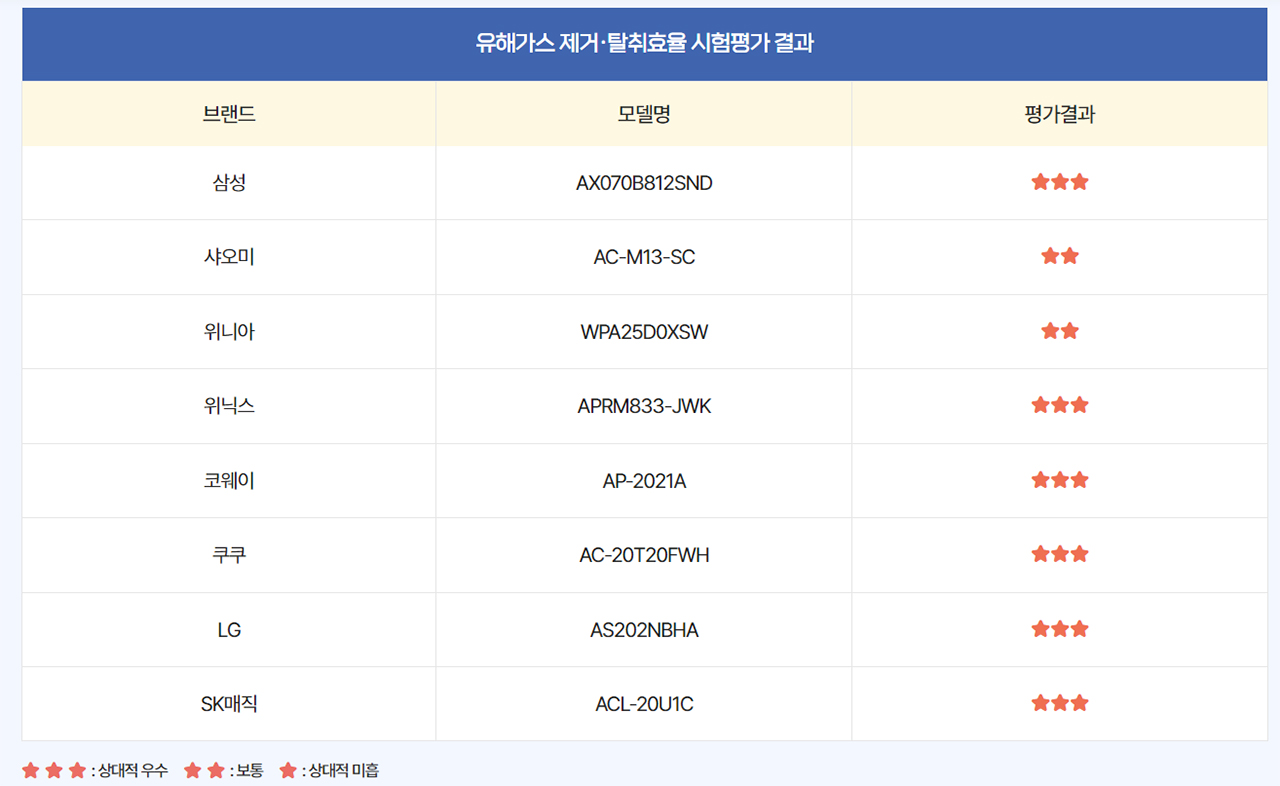
Task: Click the single-star legend icon beside 상대적 미흡
Action: click(288, 770)
